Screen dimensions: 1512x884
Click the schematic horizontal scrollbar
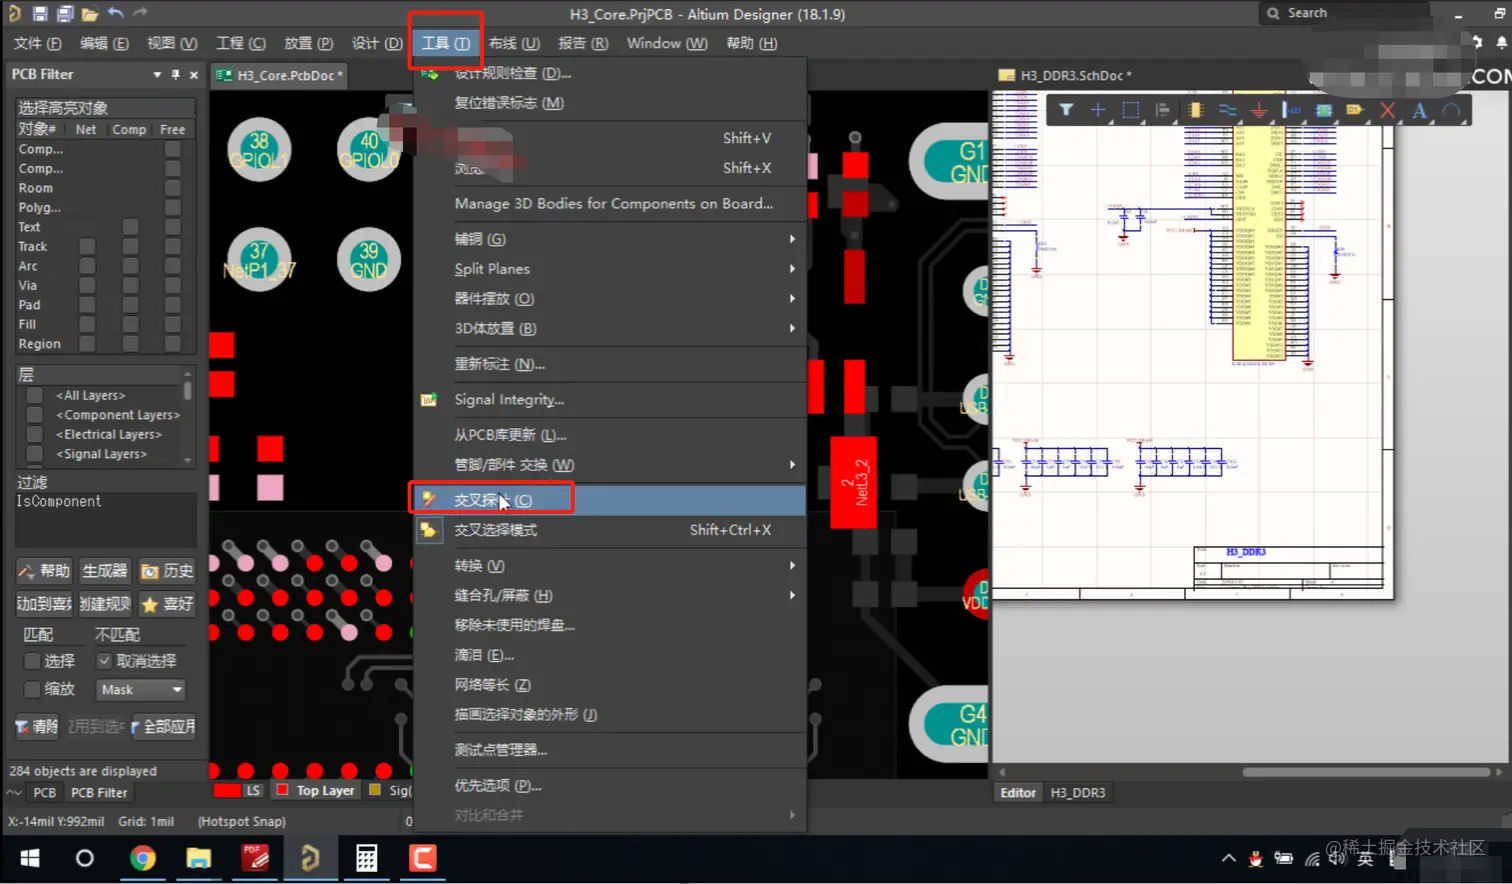1366,772
